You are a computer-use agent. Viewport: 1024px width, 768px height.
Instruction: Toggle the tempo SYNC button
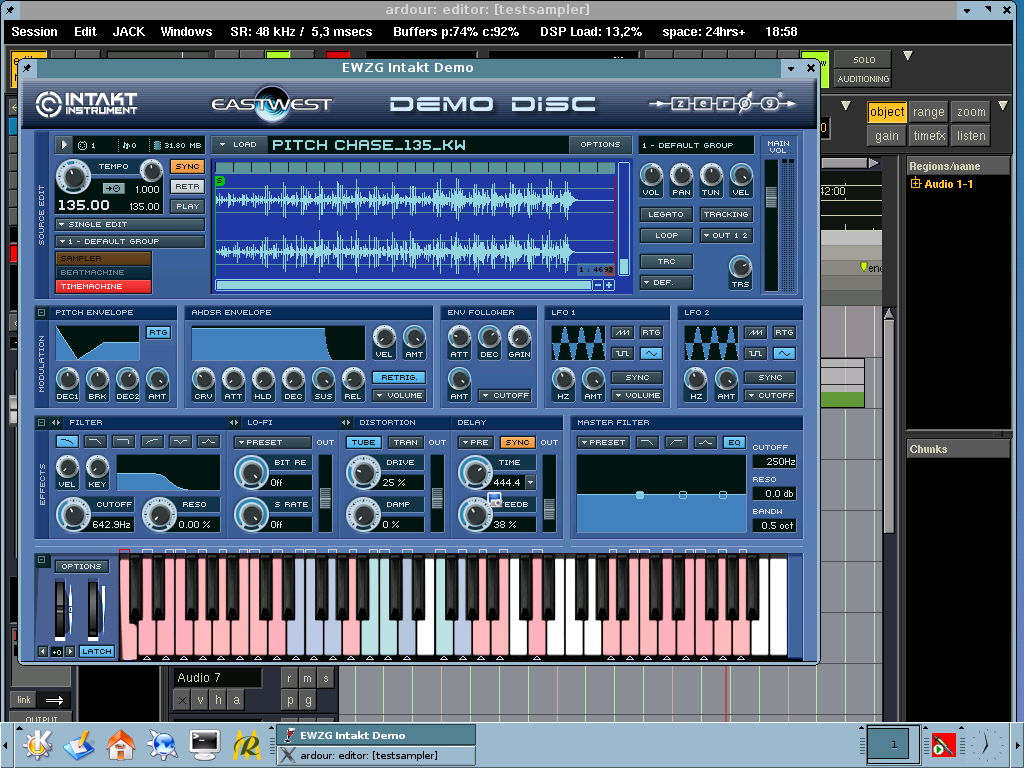(x=187, y=166)
